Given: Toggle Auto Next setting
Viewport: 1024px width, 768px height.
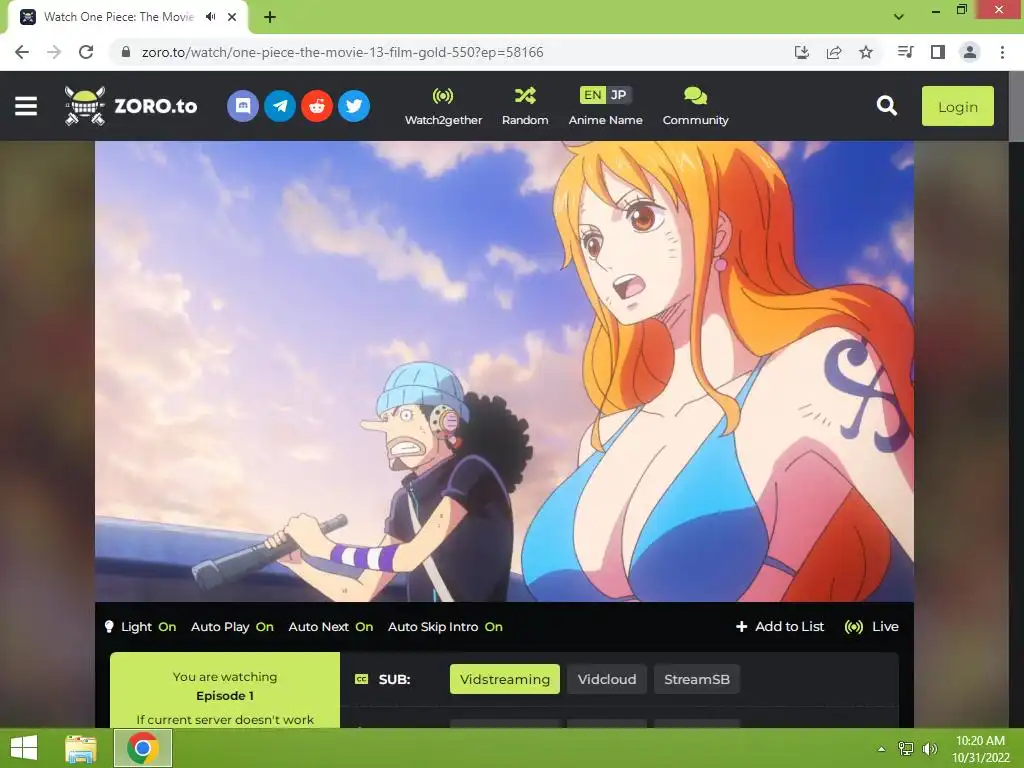Looking at the screenshot, I should 330,627.
